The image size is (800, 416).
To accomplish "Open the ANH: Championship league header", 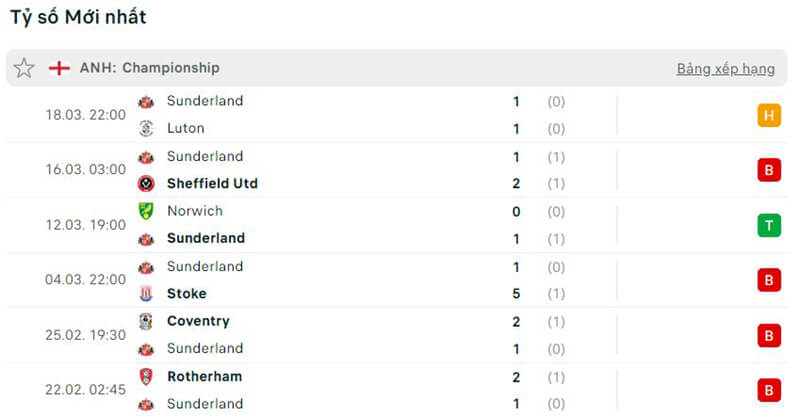I will pyautogui.click(x=150, y=68).
